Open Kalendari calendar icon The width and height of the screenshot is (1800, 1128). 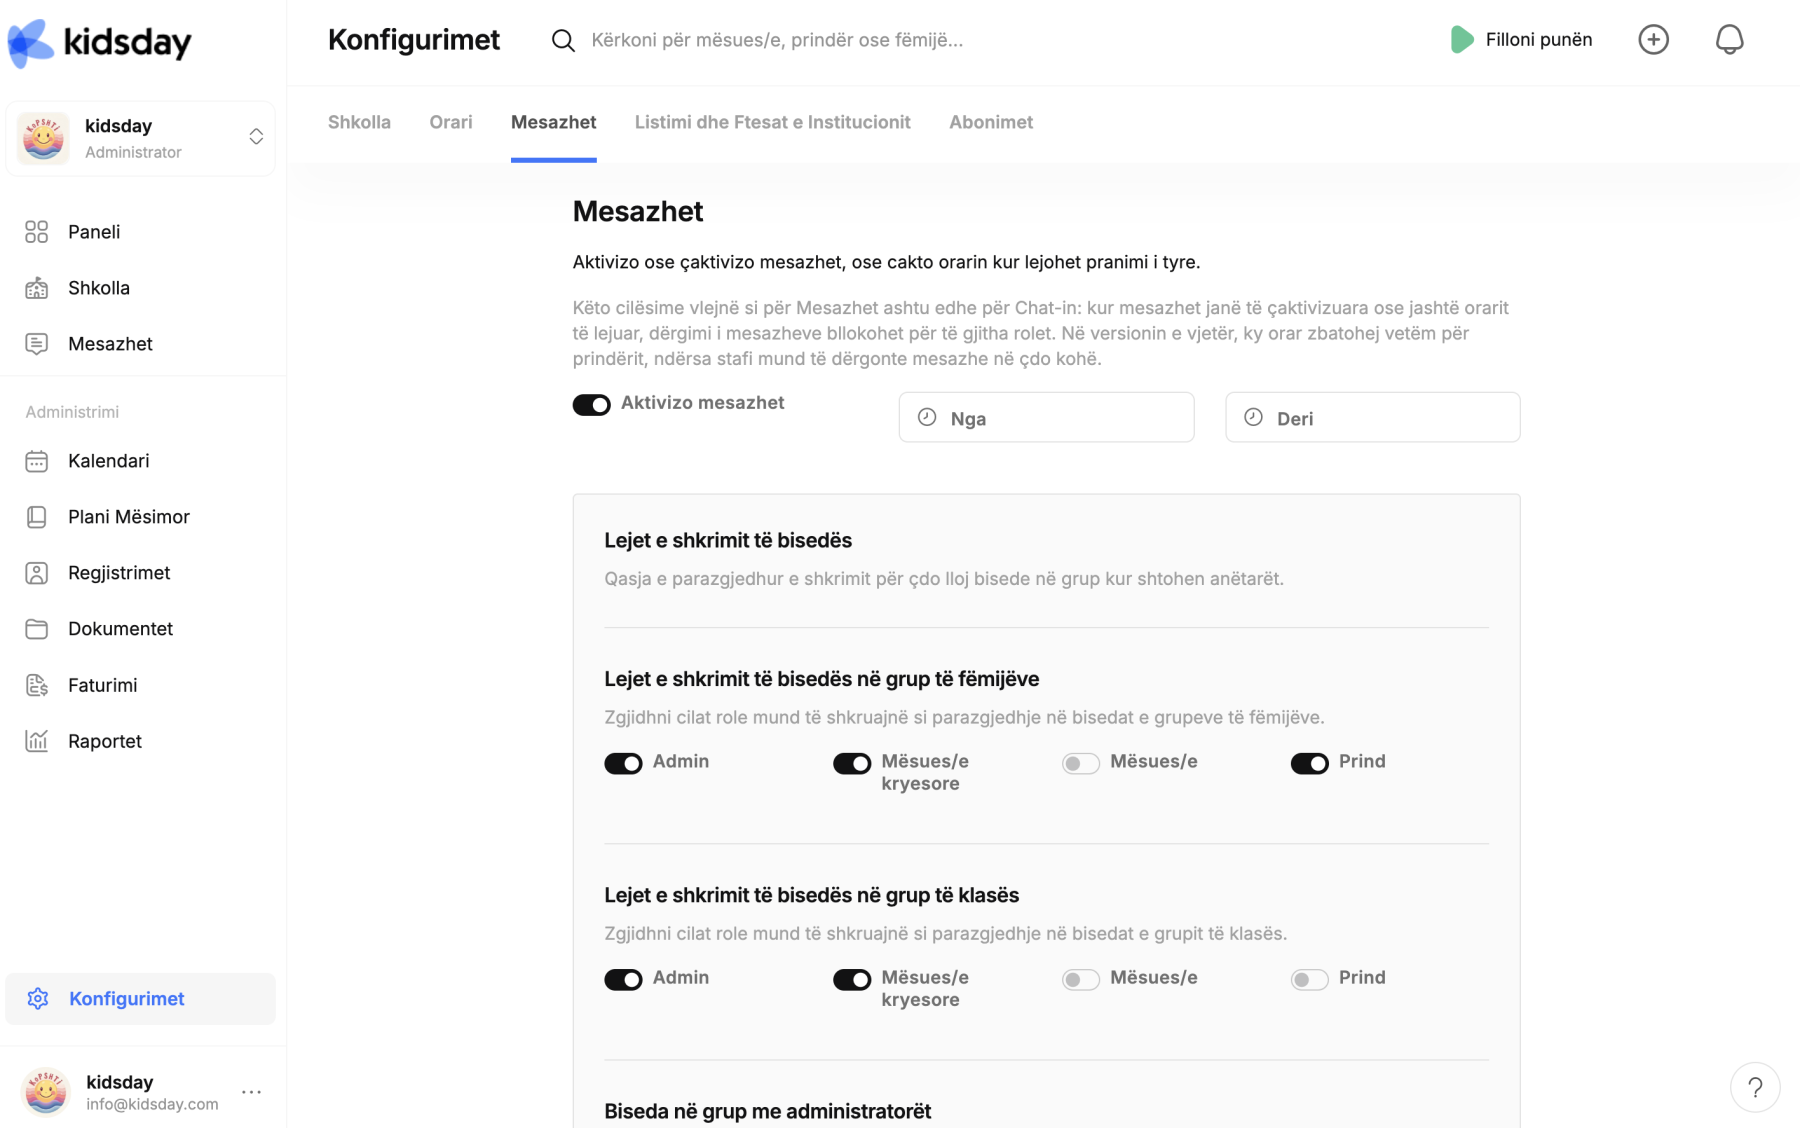click(37, 461)
